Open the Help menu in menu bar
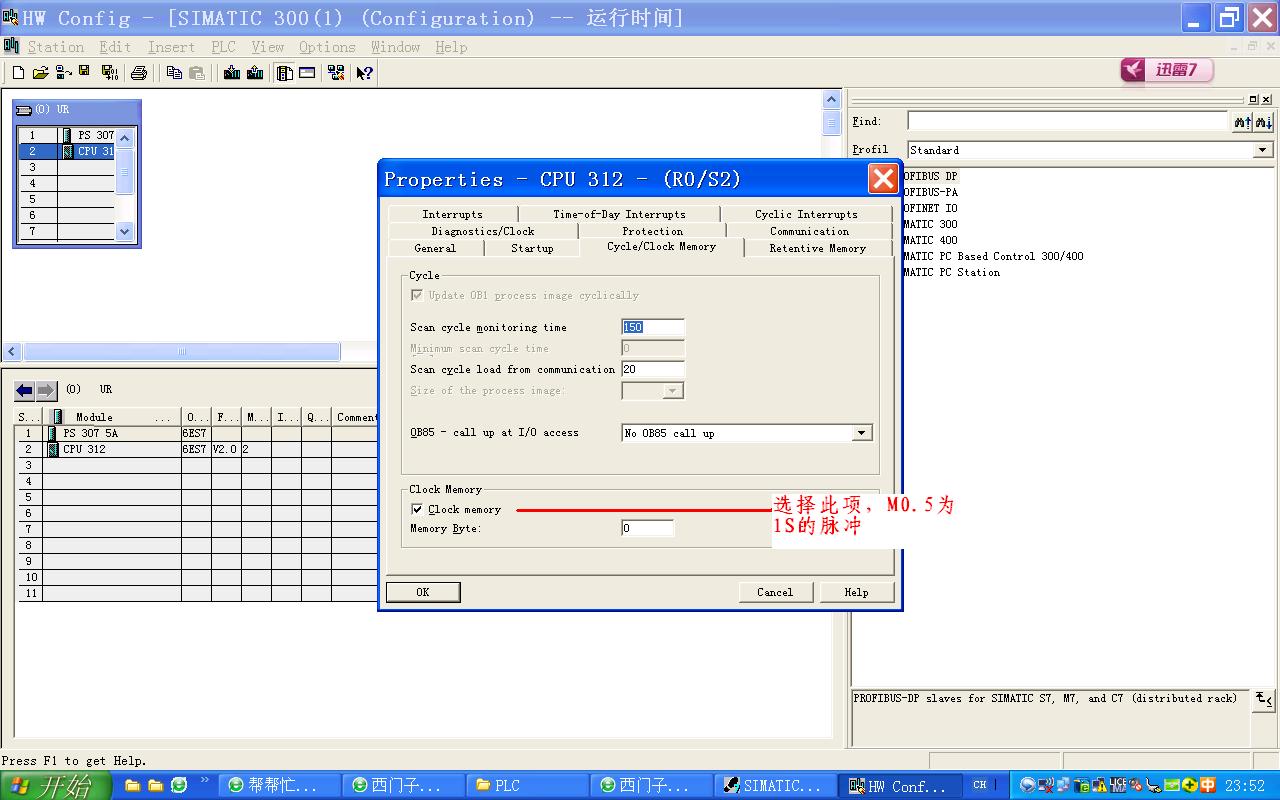The height and width of the screenshot is (800, 1280). [x=451, y=47]
